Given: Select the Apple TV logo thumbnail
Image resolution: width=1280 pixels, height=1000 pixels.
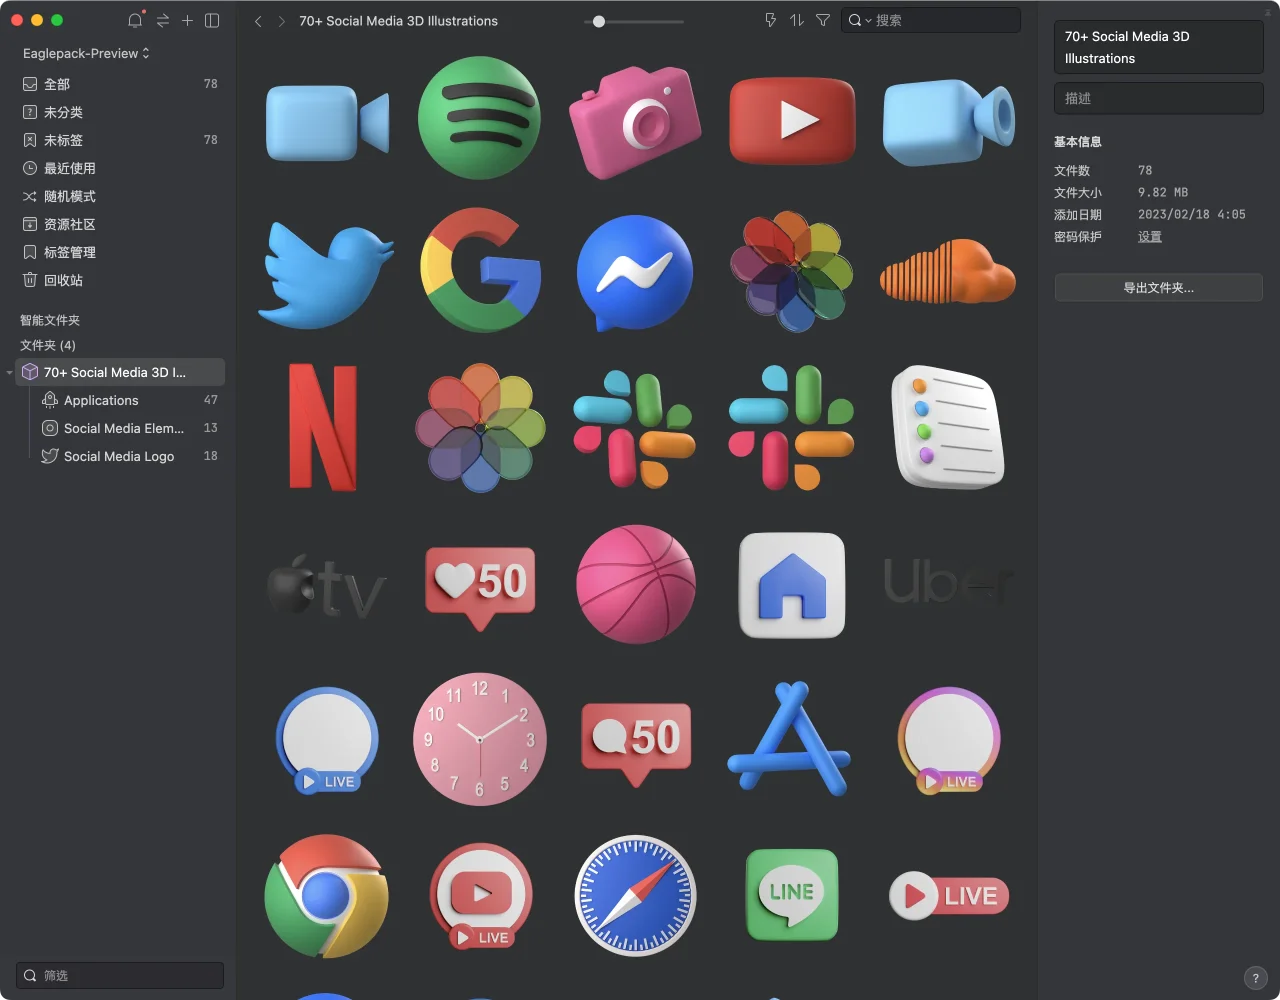Looking at the screenshot, I should [x=326, y=586].
